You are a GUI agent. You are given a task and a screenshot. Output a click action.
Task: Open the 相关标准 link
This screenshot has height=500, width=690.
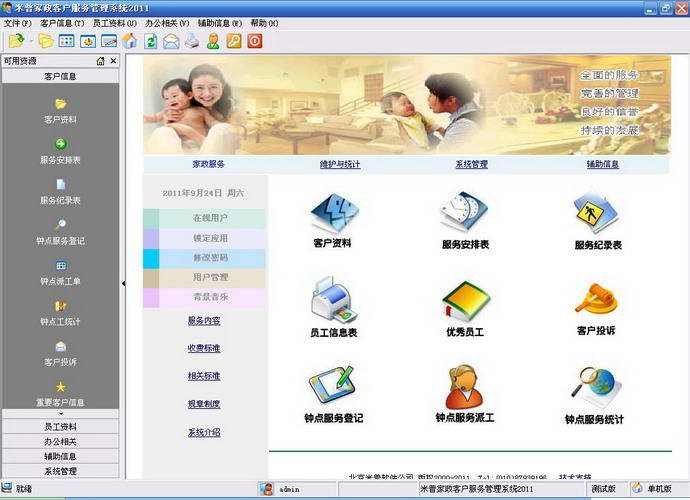pos(204,376)
